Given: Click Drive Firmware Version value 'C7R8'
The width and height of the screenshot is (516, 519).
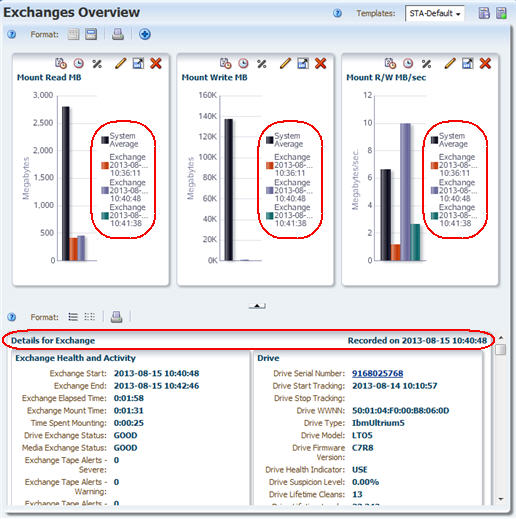Looking at the screenshot, I should (x=363, y=448).
